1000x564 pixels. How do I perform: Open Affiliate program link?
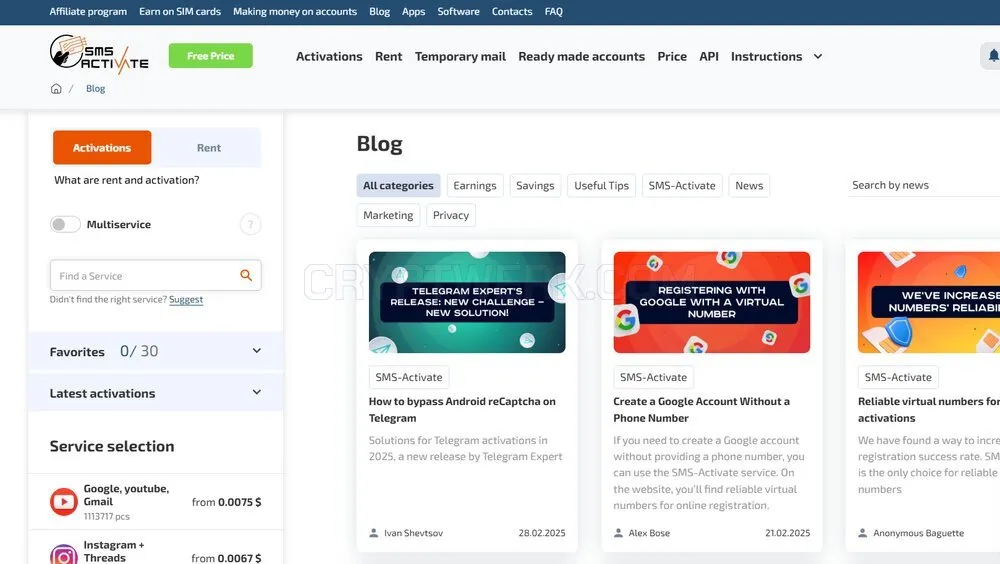tap(88, 11)
